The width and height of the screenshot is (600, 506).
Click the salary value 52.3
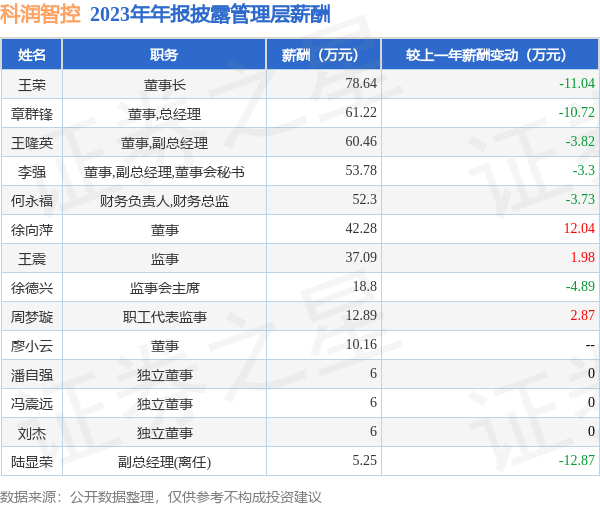click(364, 200)
